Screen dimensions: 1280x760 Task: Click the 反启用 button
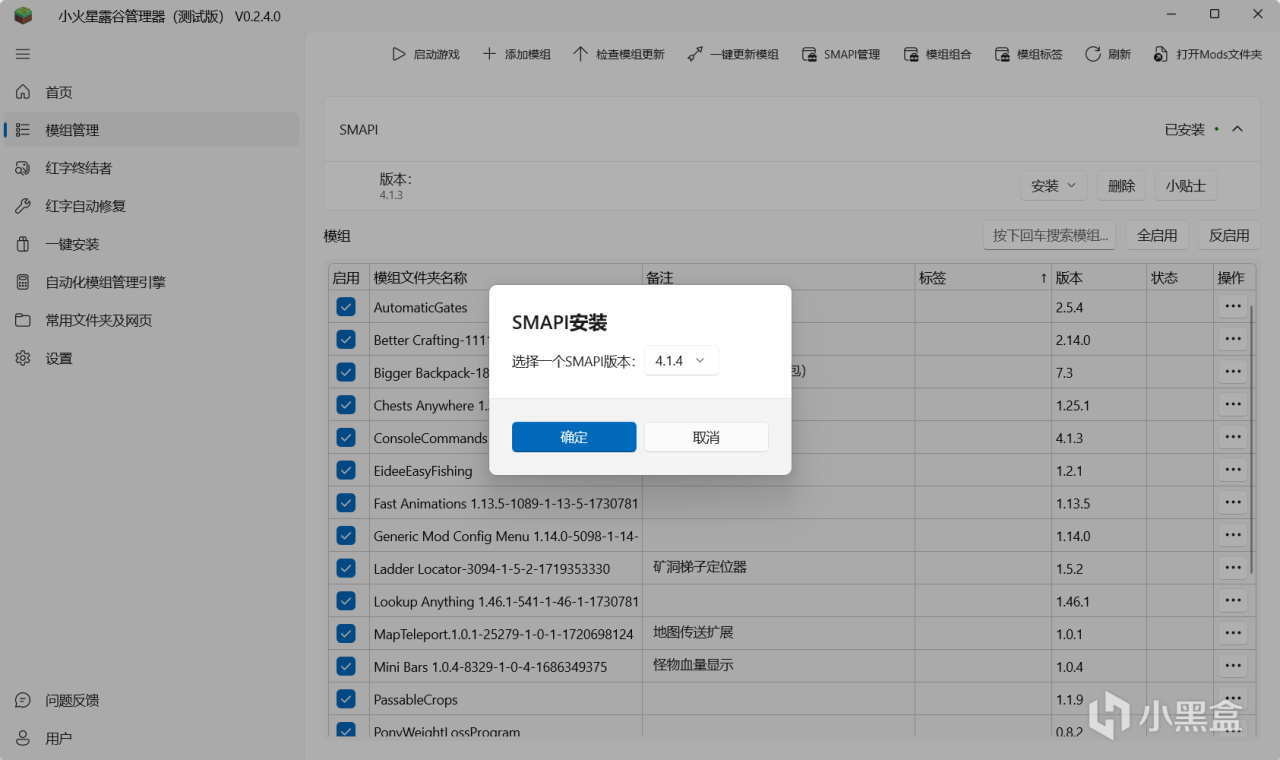[1229, 236]
